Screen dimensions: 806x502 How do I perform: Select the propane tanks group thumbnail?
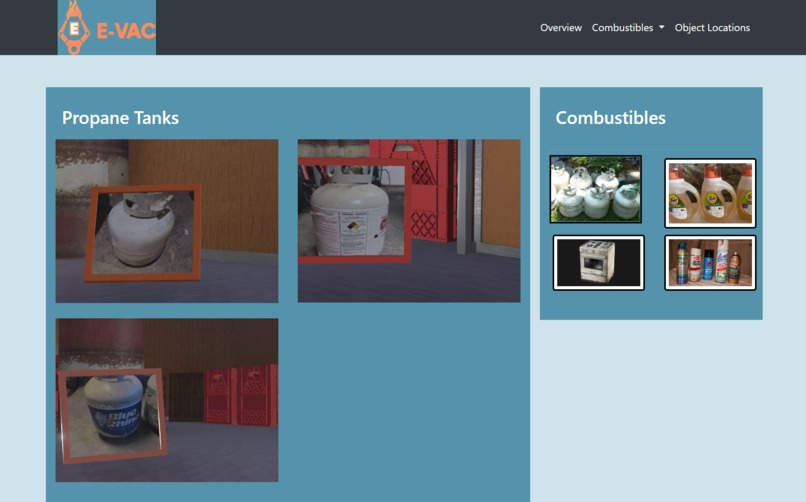[x=596, y=189]
